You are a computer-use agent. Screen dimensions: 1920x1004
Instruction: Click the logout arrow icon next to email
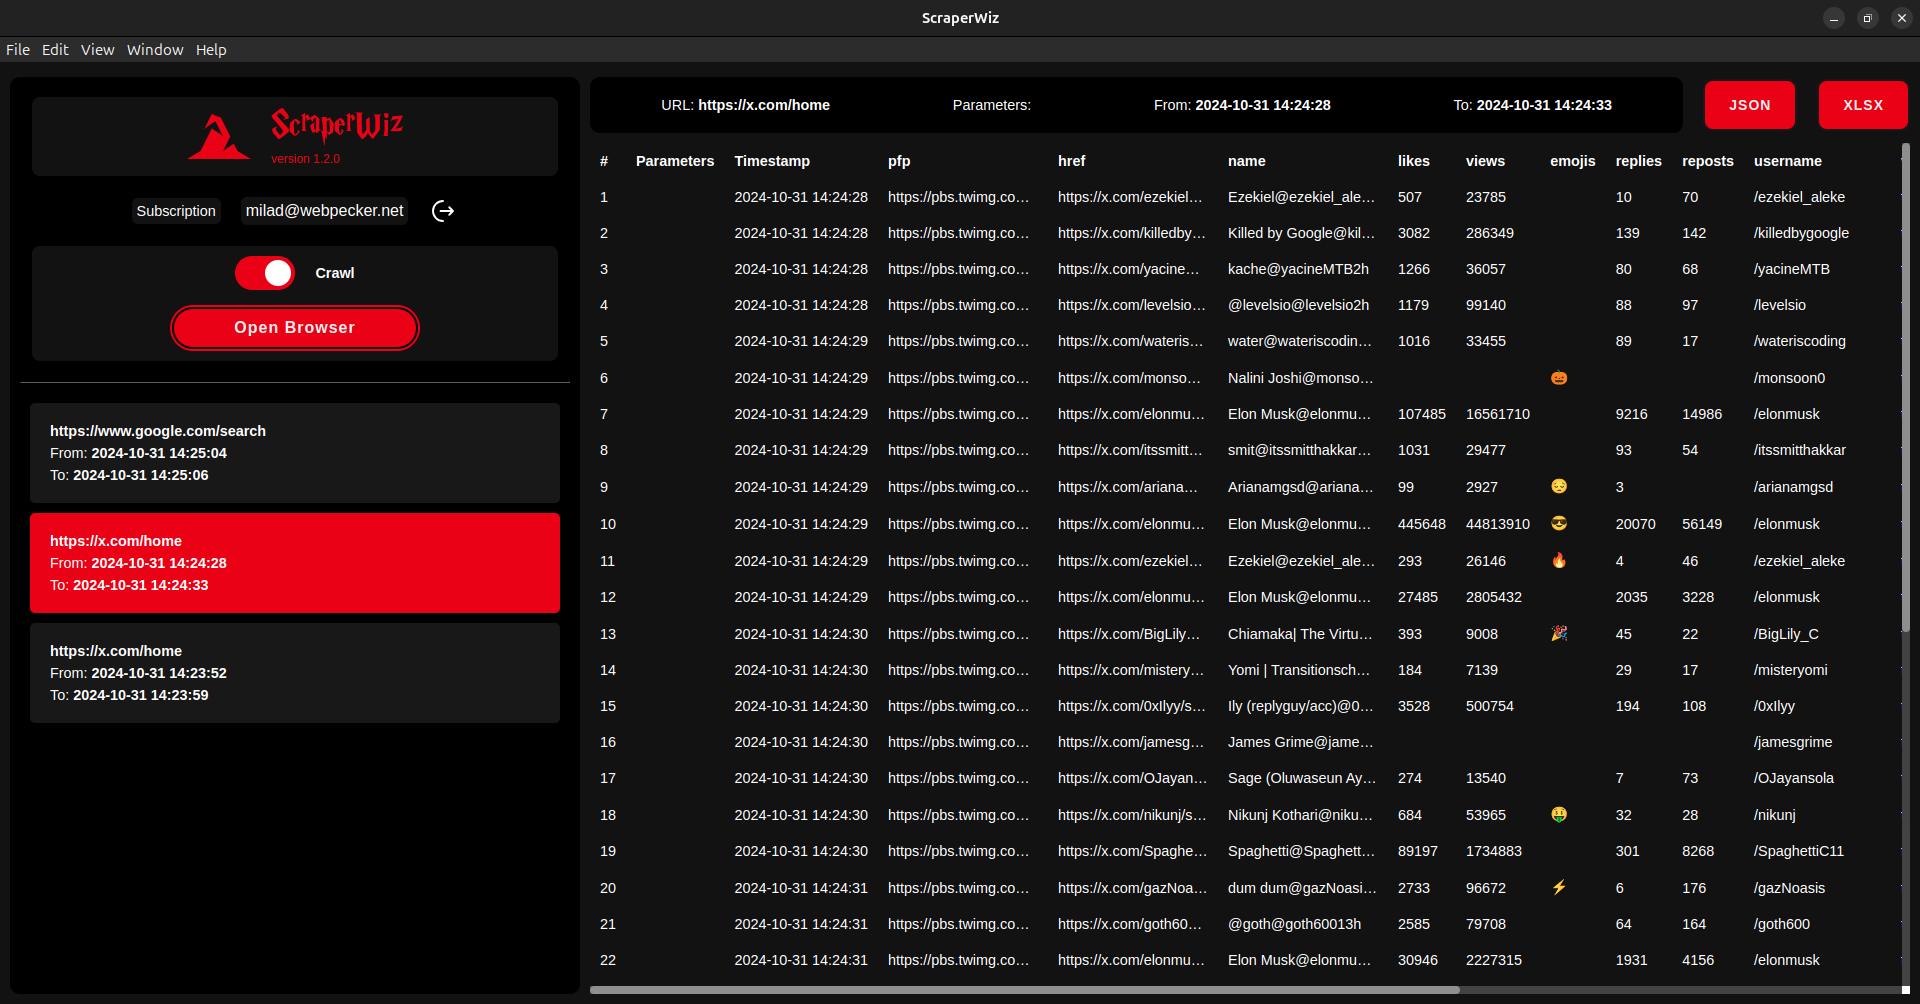click(443, 211)
